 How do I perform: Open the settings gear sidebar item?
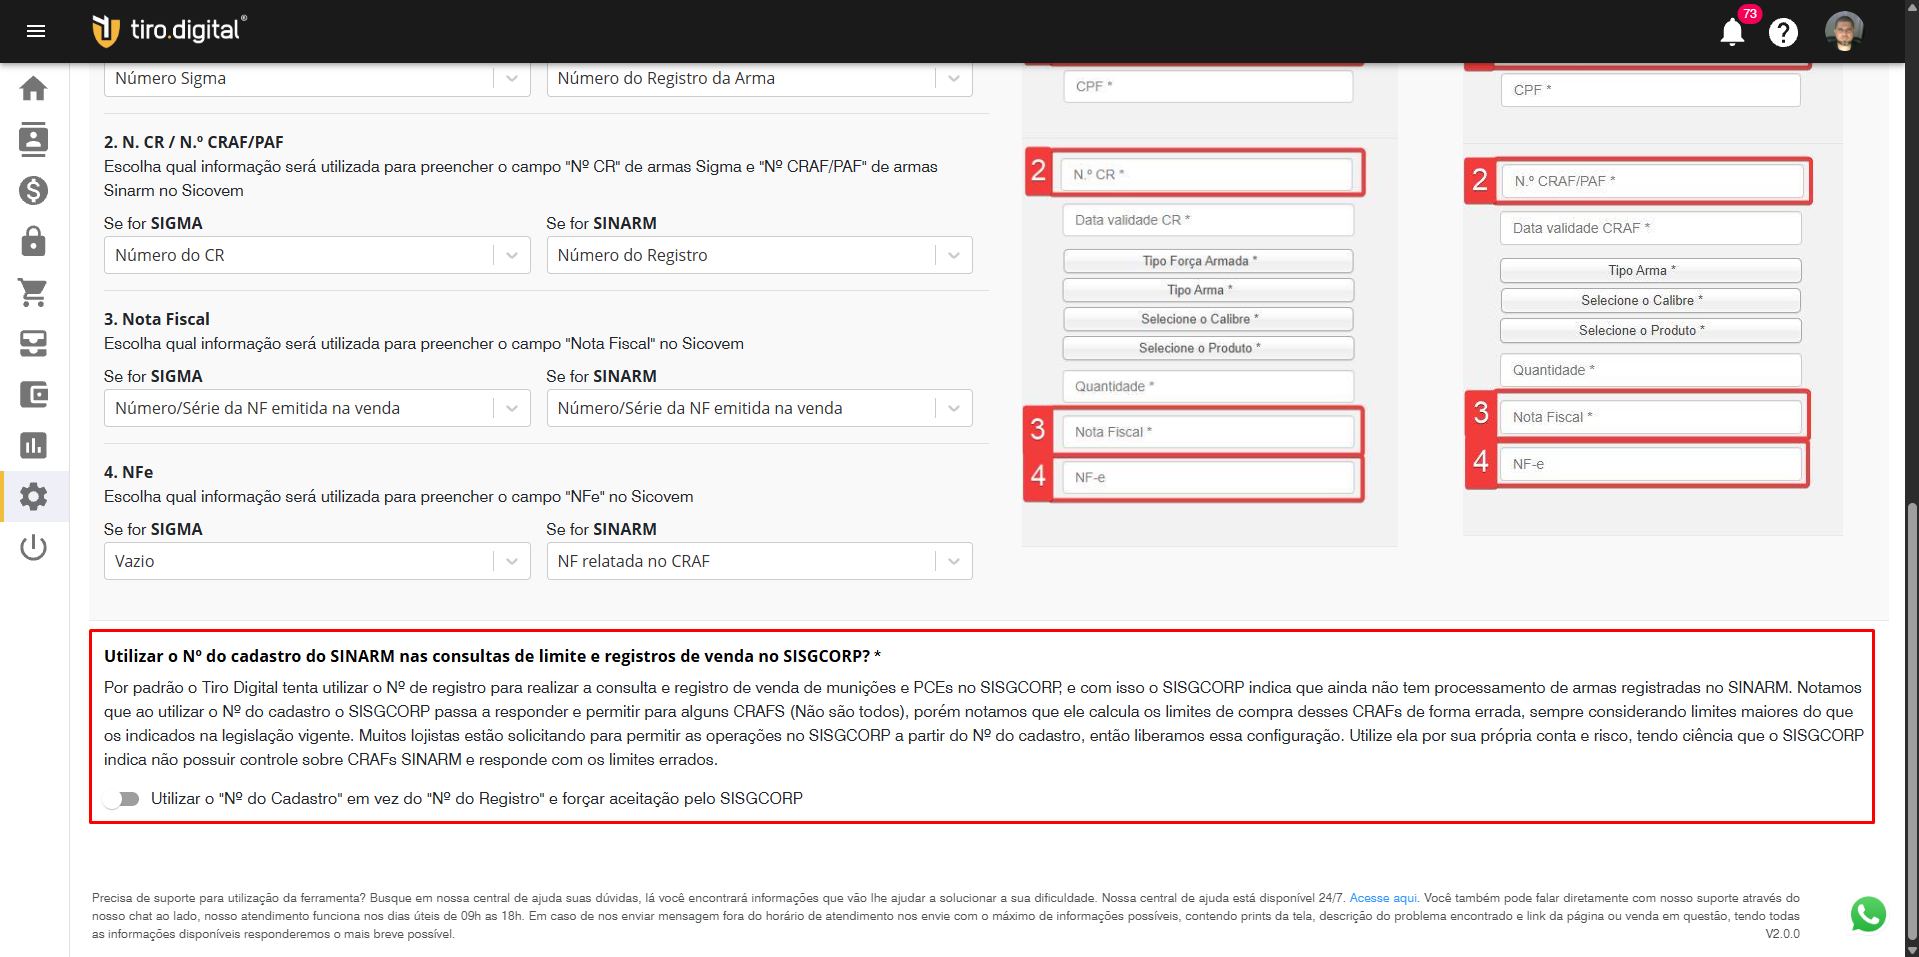34,496
